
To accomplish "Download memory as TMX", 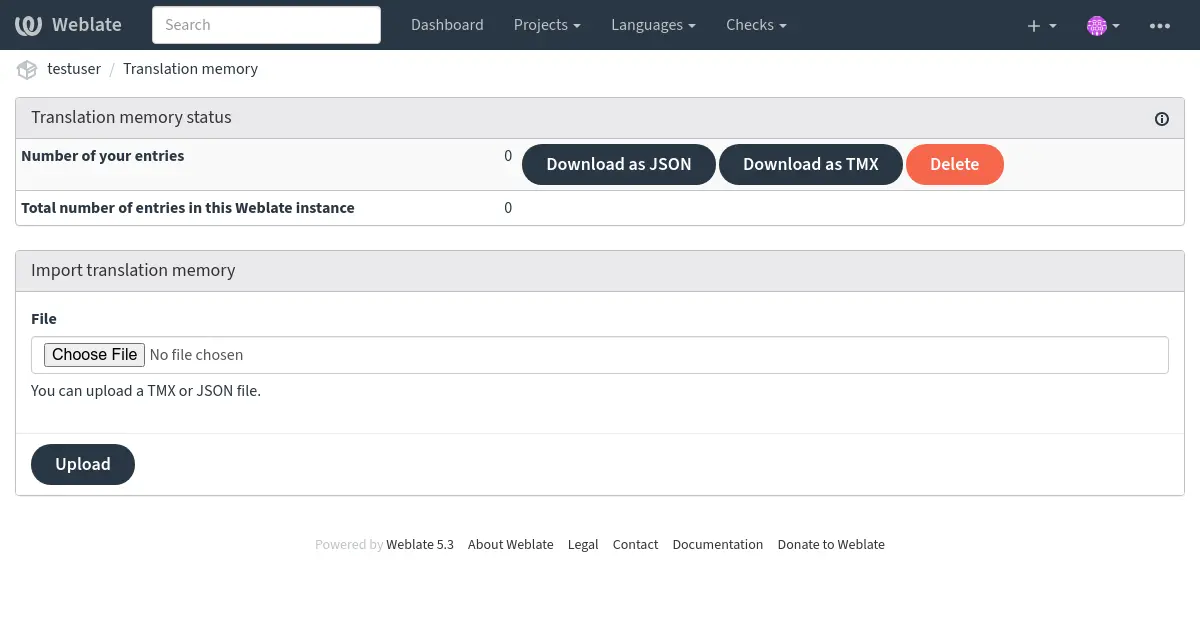I will pyautogui.click(x=811, y=165).
